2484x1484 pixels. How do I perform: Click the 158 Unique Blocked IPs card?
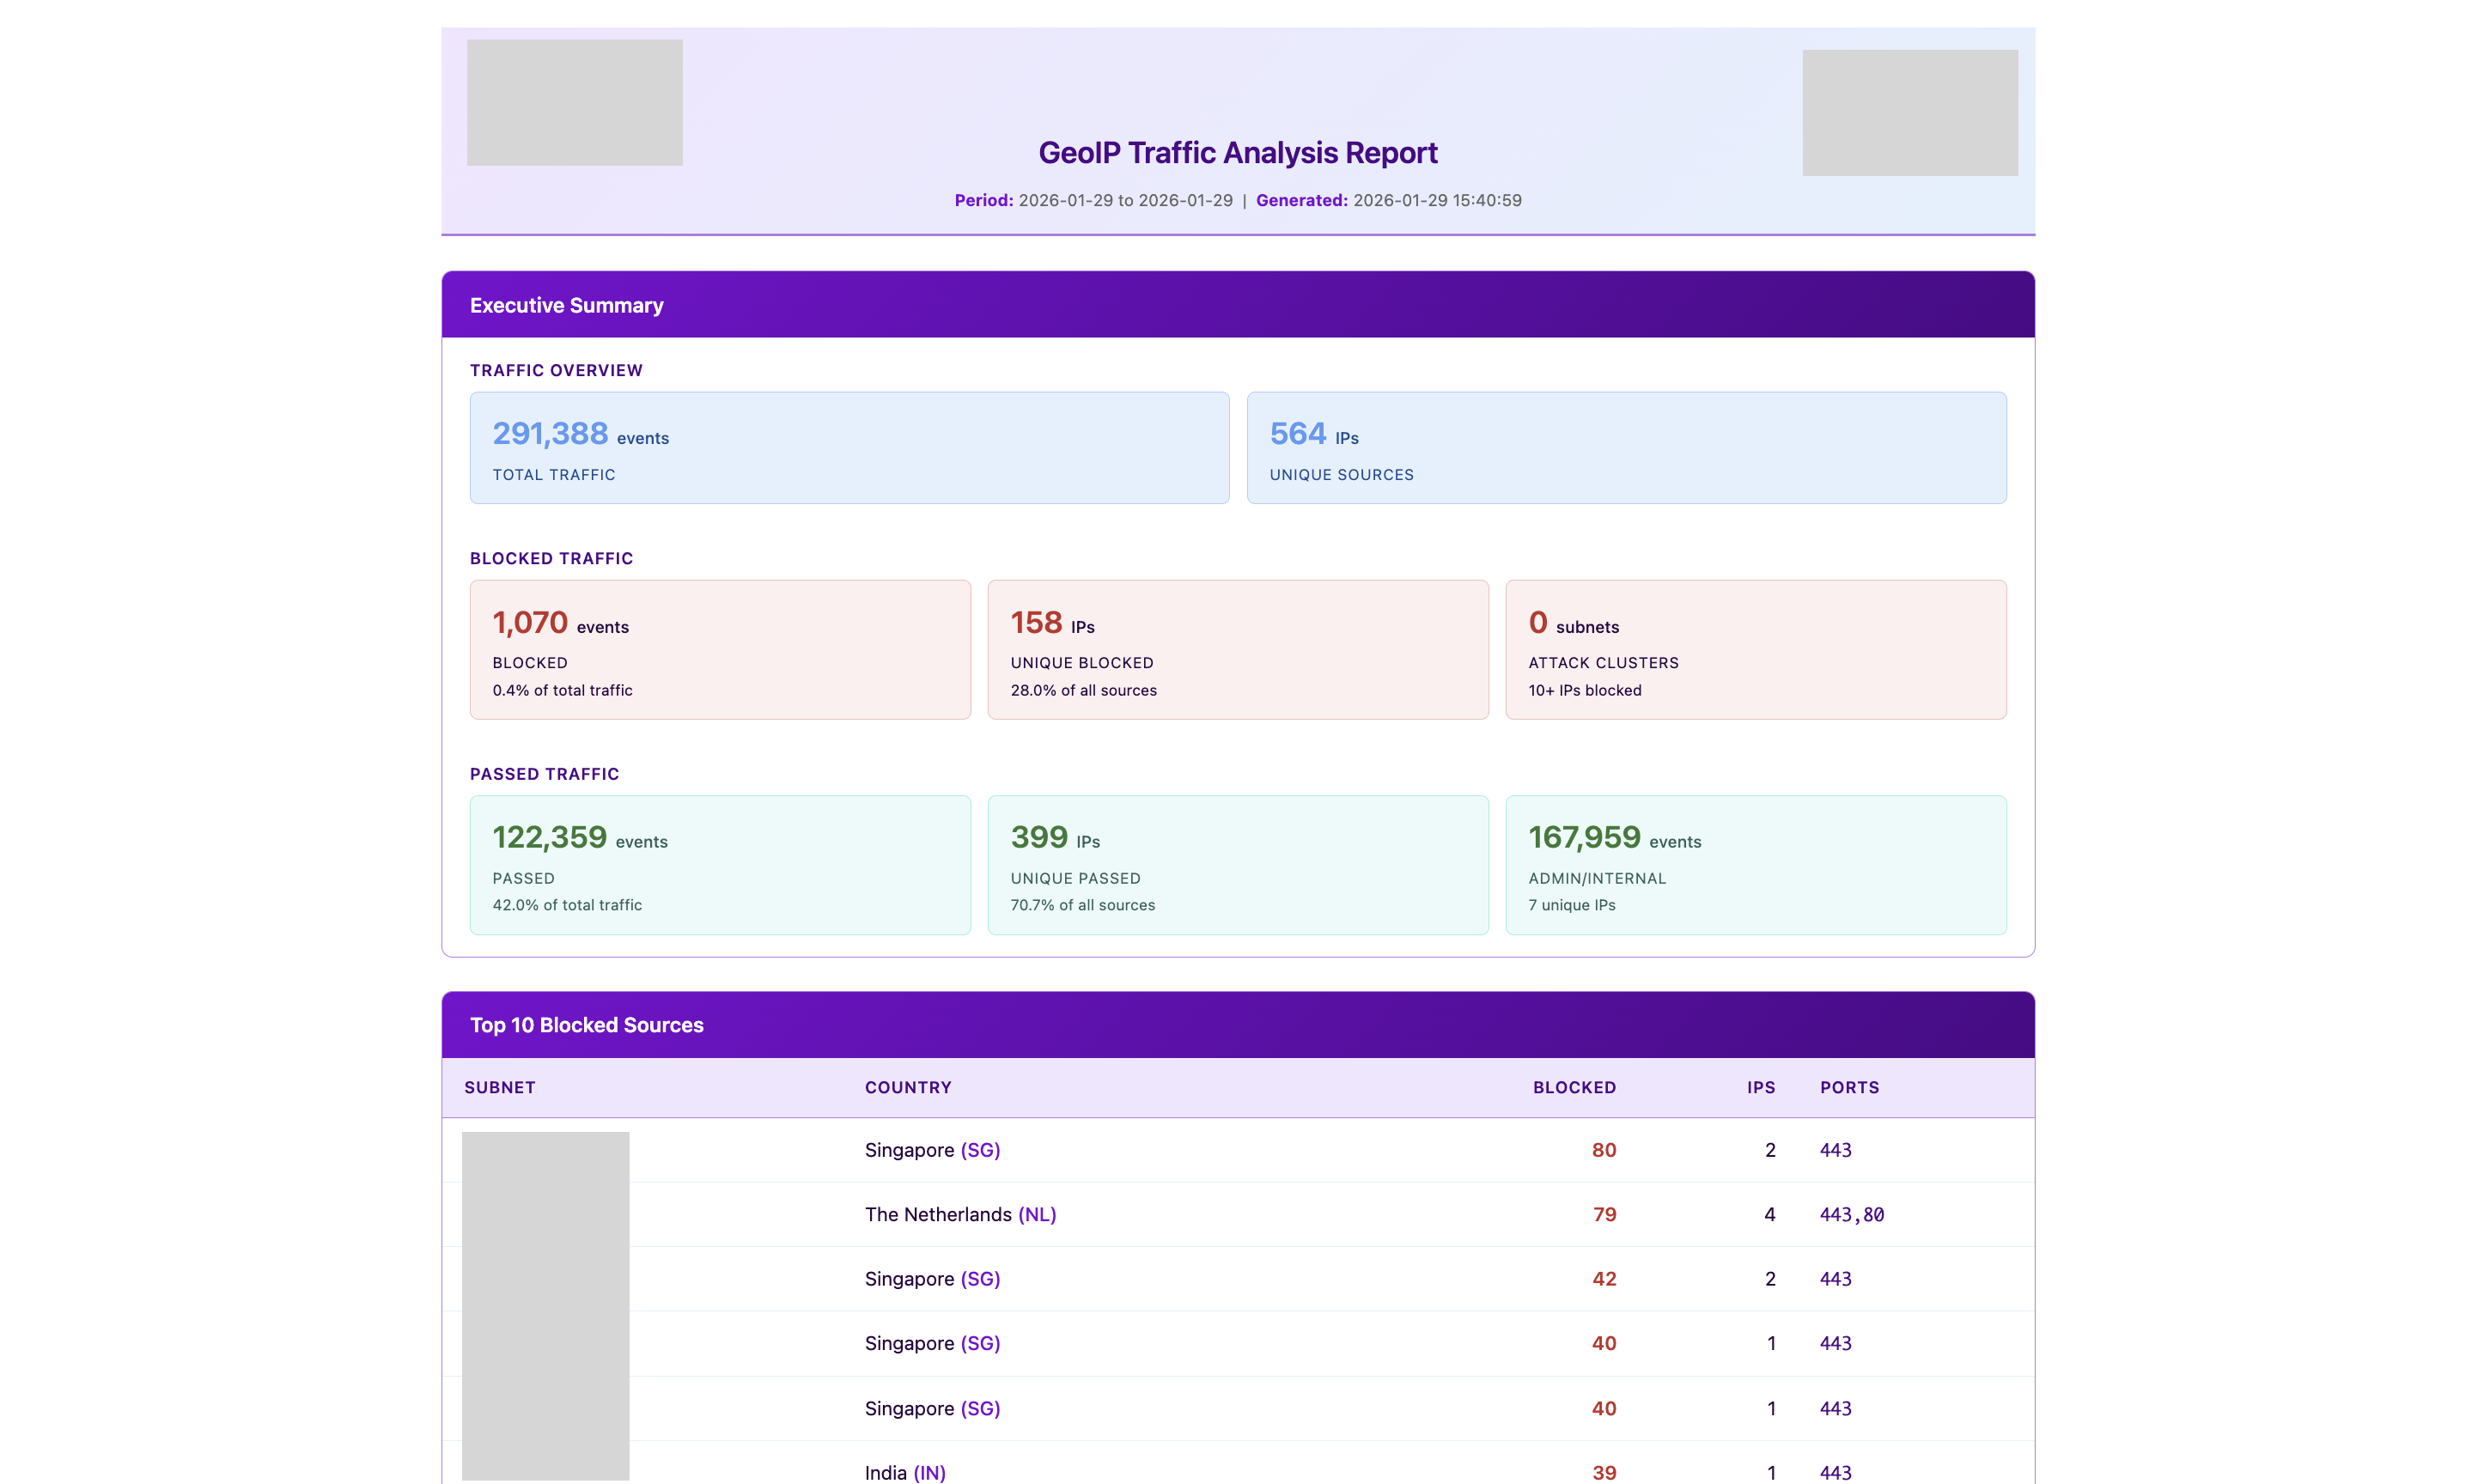point(1237,650)
